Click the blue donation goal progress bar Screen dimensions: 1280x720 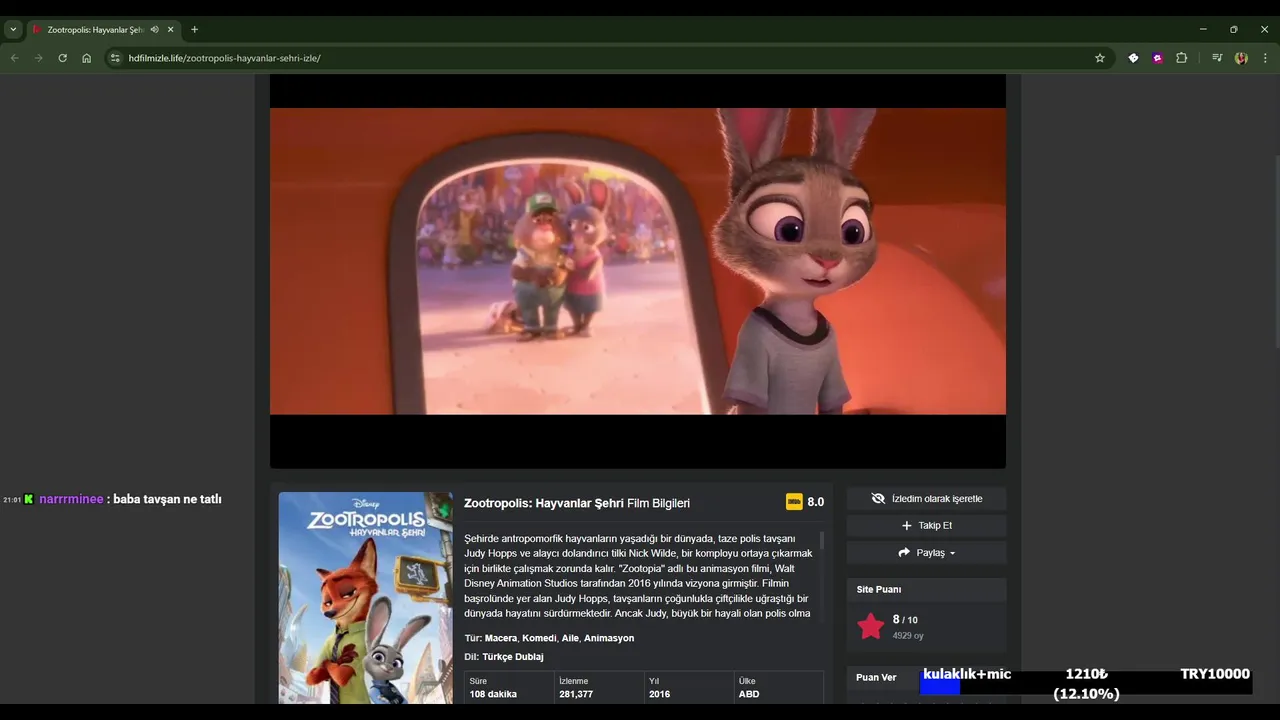pyautogui.click(x=940, y=687)
